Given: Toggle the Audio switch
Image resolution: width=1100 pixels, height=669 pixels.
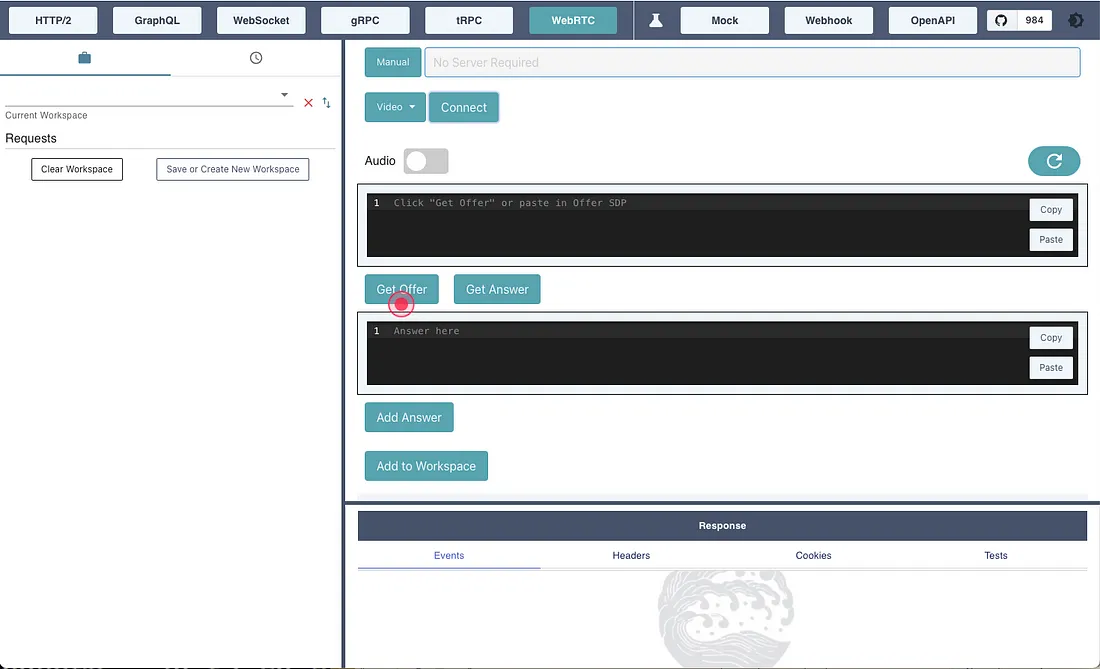Looking at the screenshot, I should click(x=425, y=161).
